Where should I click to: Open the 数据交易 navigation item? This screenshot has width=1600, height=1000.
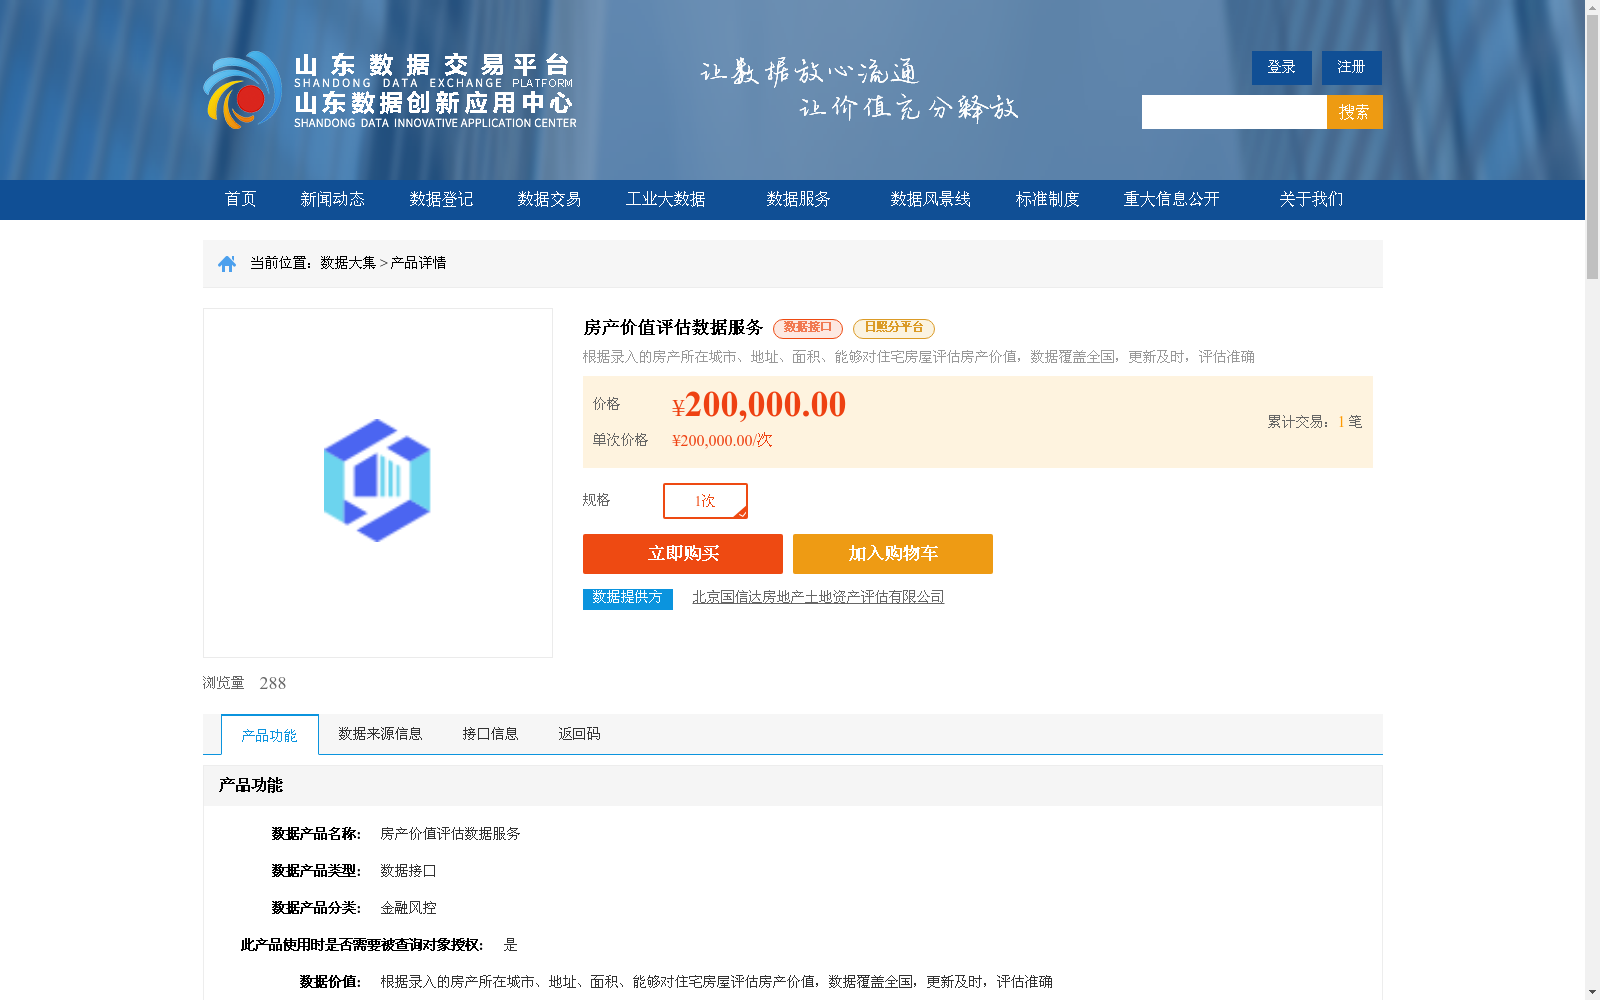click(x=549, y=199)
